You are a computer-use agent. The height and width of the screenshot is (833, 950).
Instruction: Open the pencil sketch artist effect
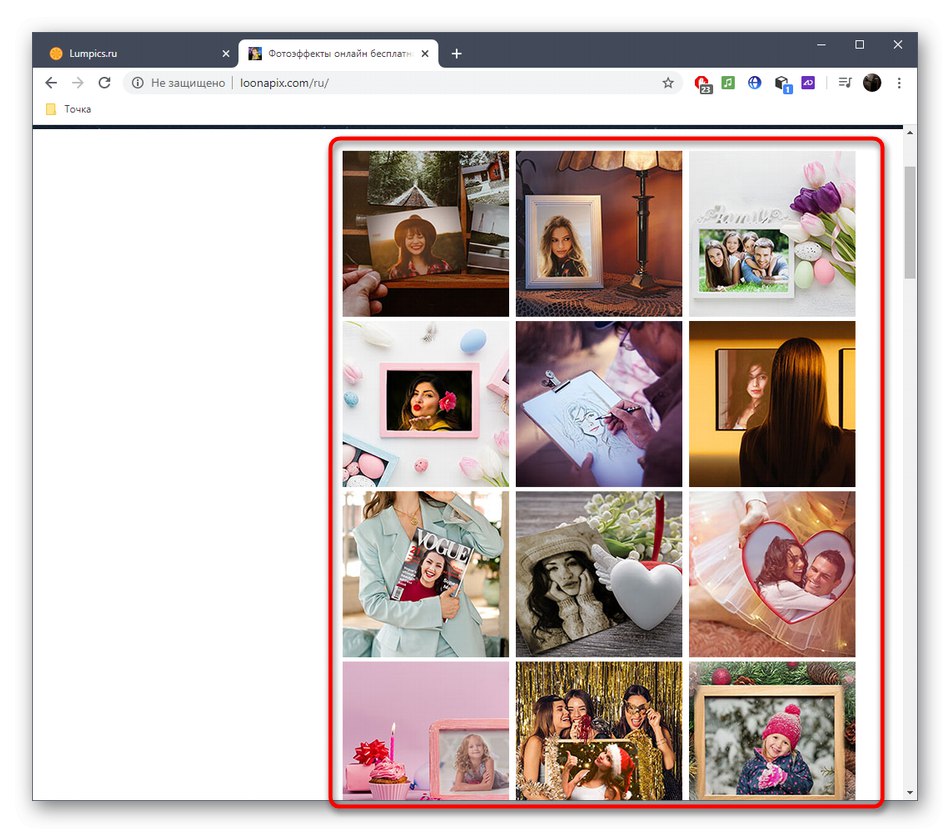click(x=599, y=404)
